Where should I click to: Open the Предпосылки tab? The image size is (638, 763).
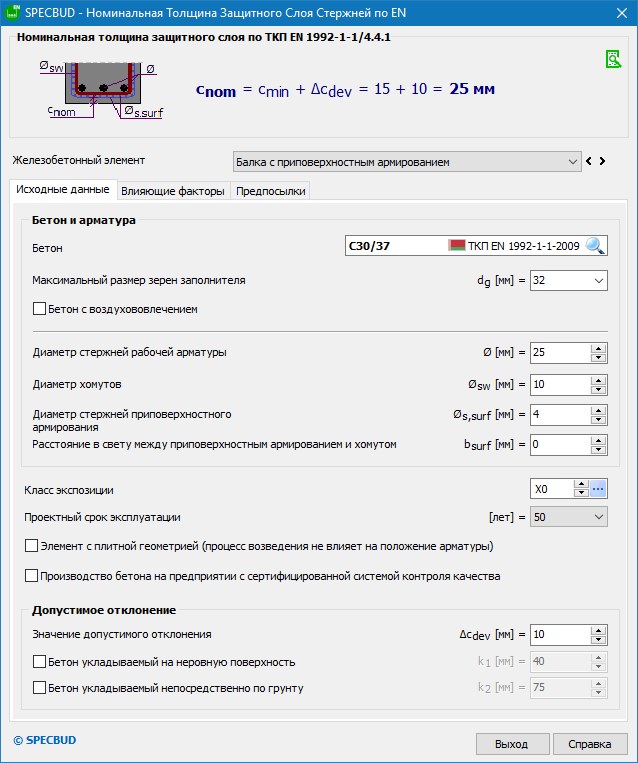271,191
